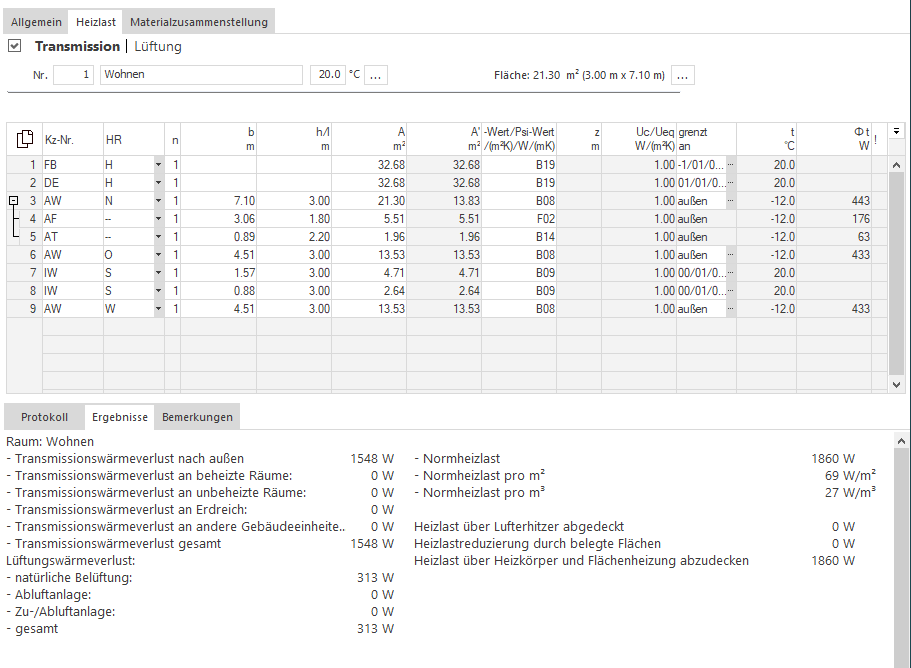This screenshot has width=911, height=668.
Task: Click results panel scroll up arrow
Action: click(x=901, y=441)
